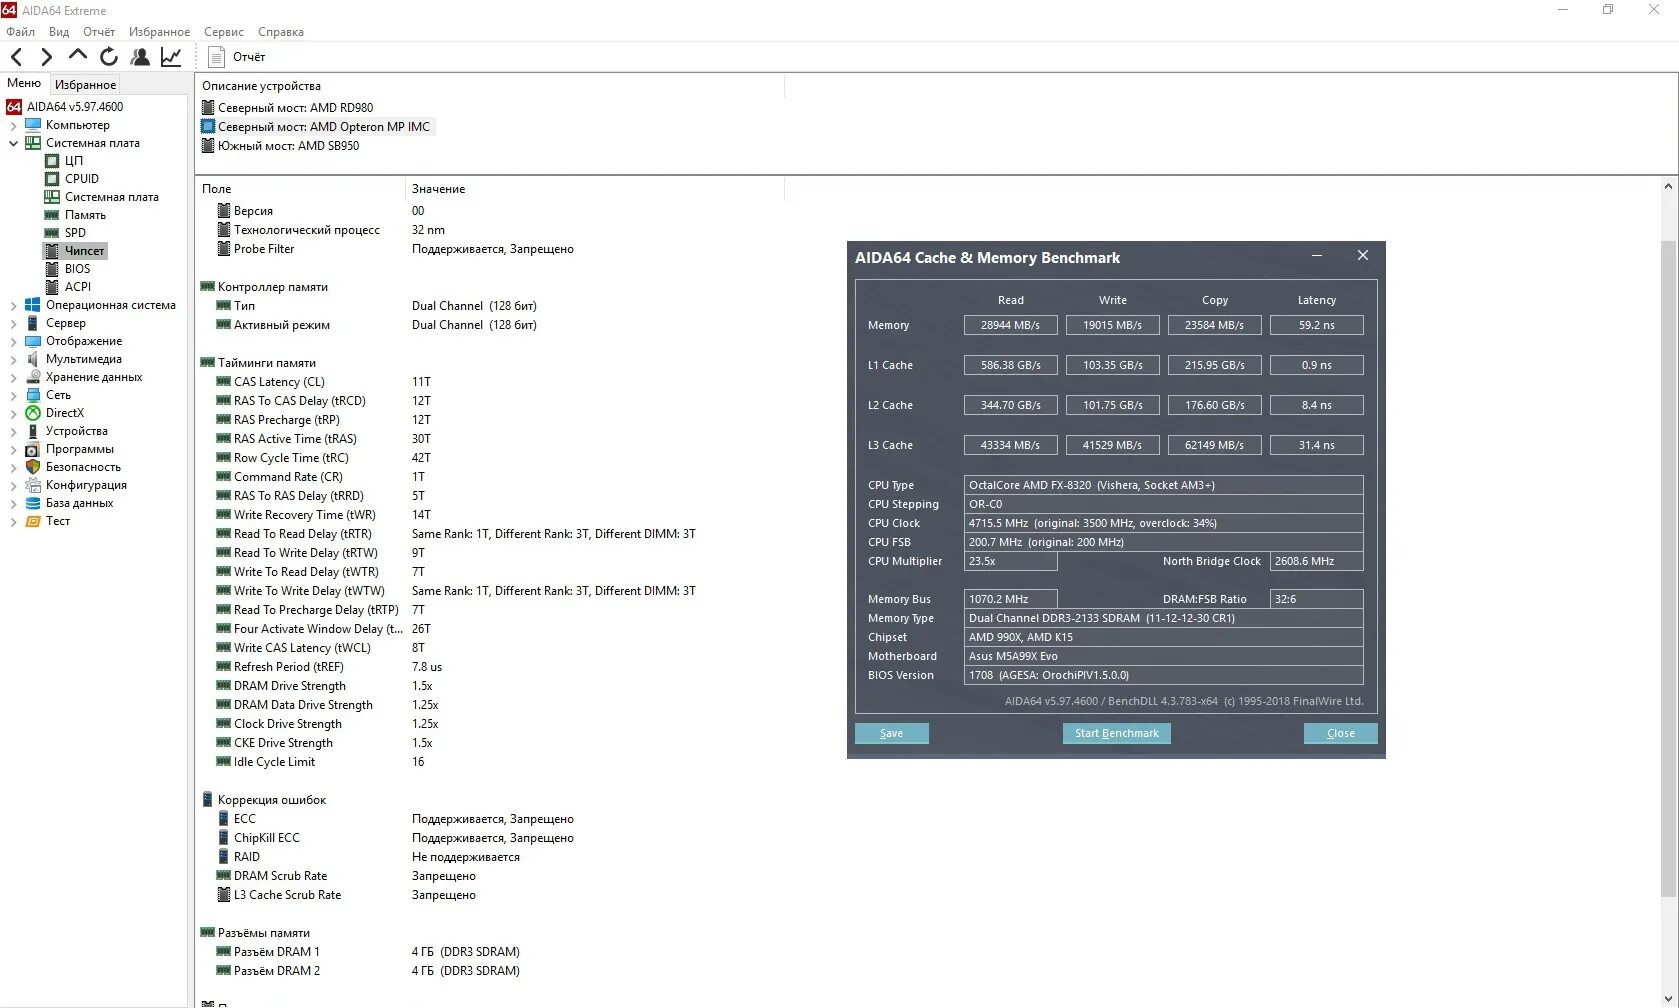Expand the Отображение tree node

(x=13, y=341)
